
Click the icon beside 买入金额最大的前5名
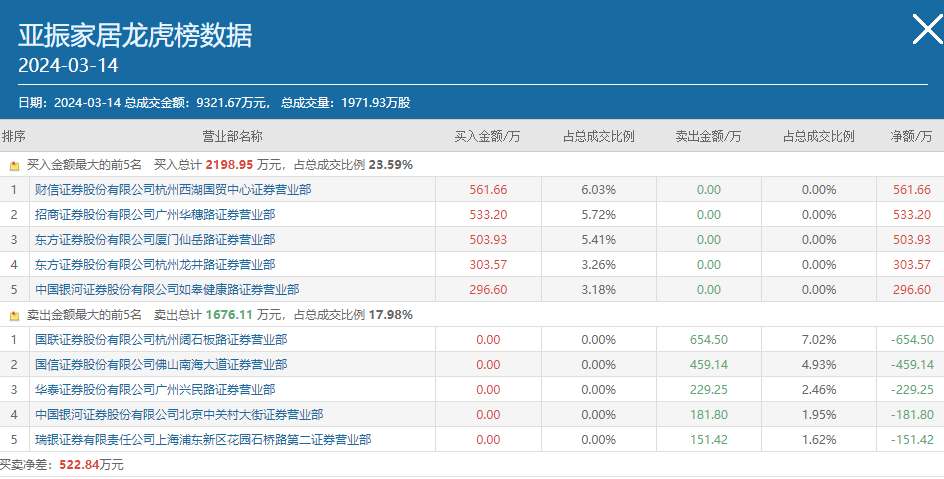tap(14, 165)
